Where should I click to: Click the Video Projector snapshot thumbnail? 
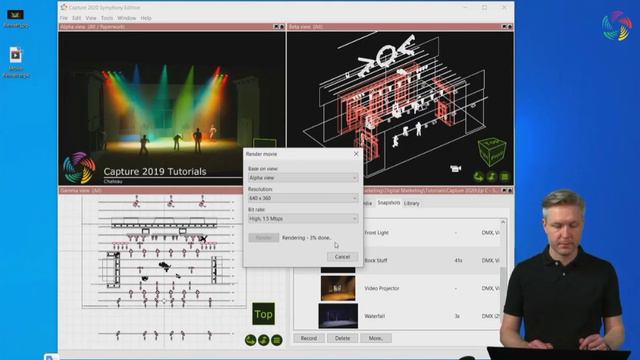[x=338, y=288]
